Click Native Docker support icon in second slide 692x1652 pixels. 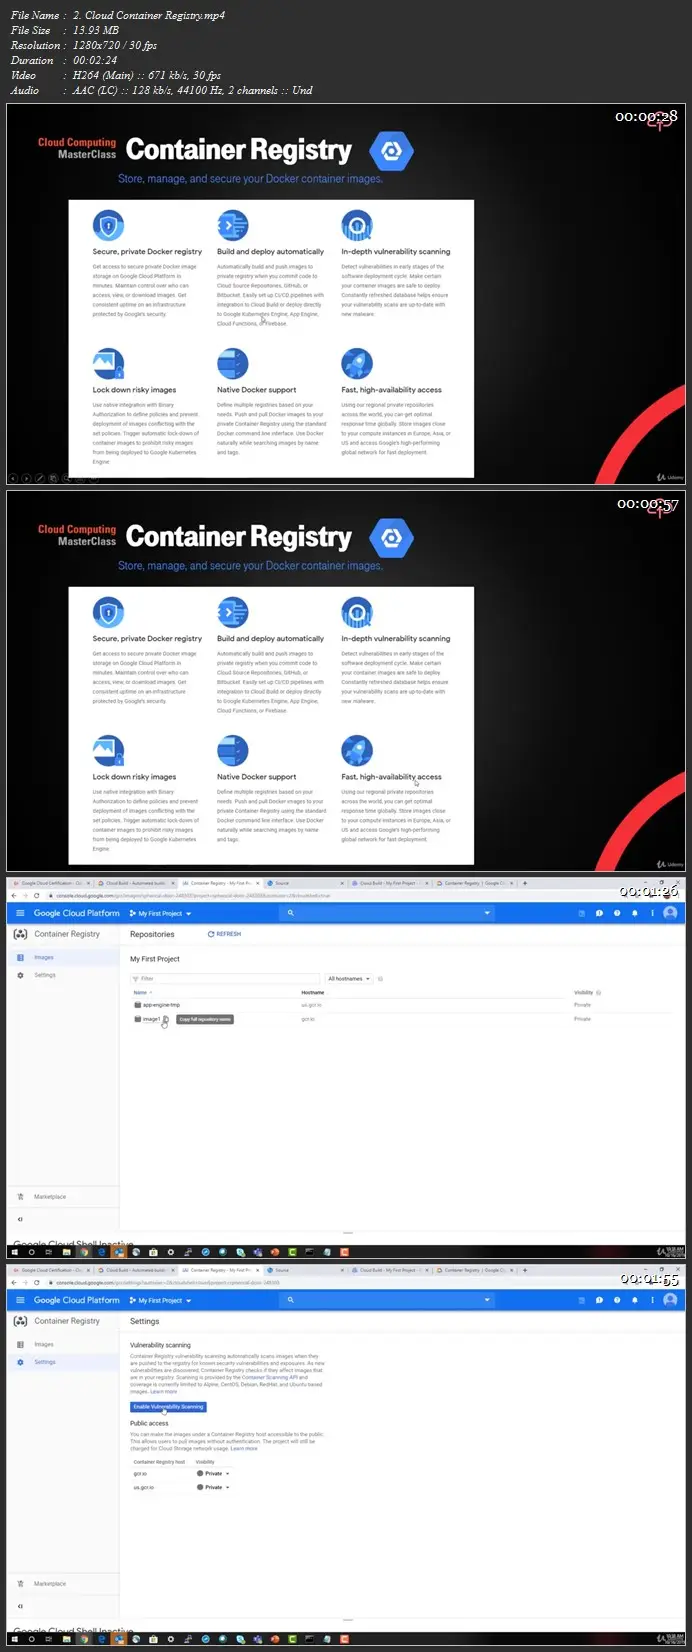(x=232, y=751)
